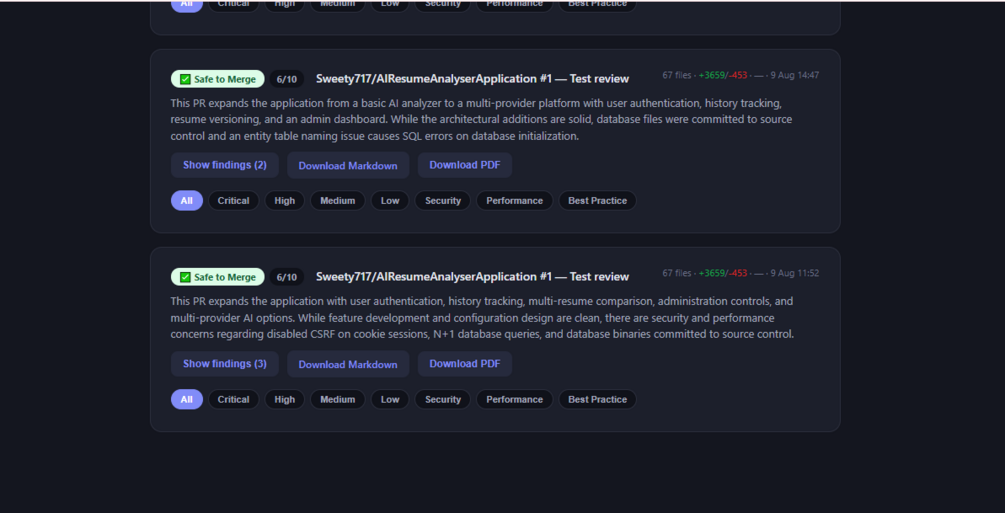Filter 11:52 review by Critical
Image resolution: width=1005 pixels, height=513 pixels.
[x=233, y=399]
